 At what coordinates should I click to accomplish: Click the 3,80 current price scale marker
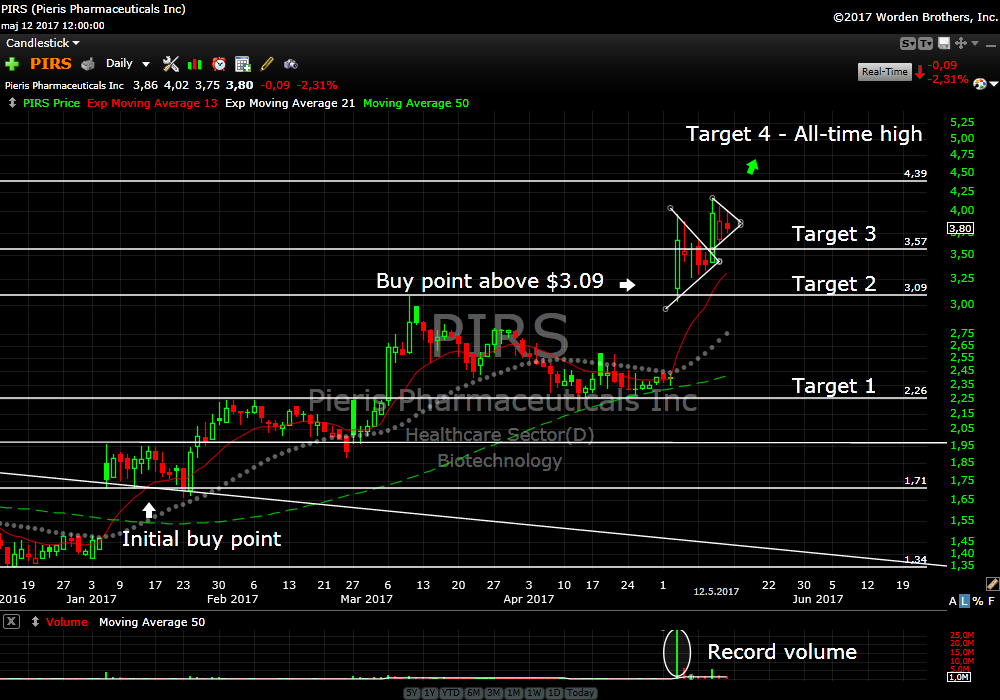tap(960, 228)
